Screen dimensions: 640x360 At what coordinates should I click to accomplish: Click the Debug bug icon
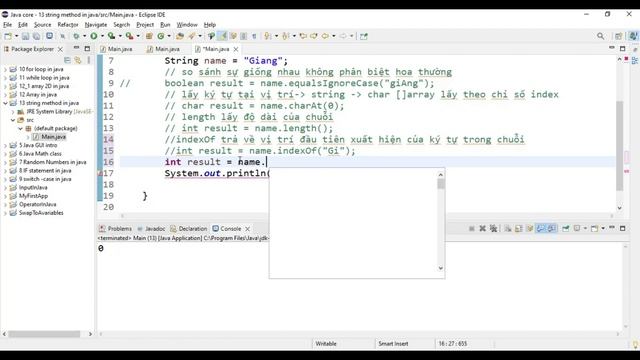[76, 36]
